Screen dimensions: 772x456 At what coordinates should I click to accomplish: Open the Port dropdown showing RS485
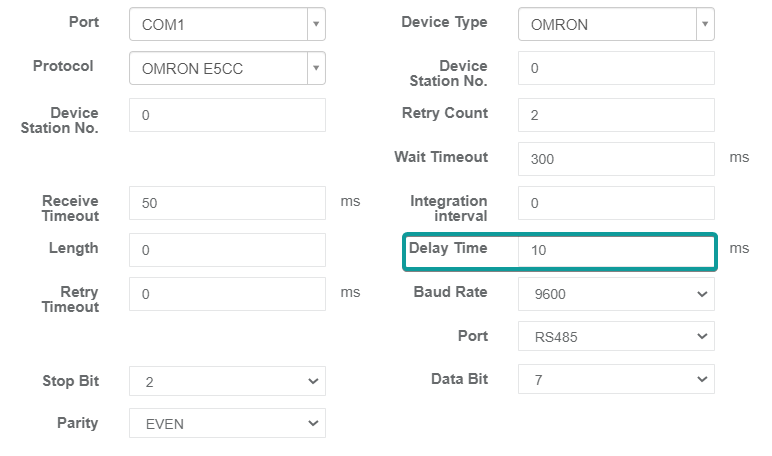pyautogui.click(x=616, y=337)
